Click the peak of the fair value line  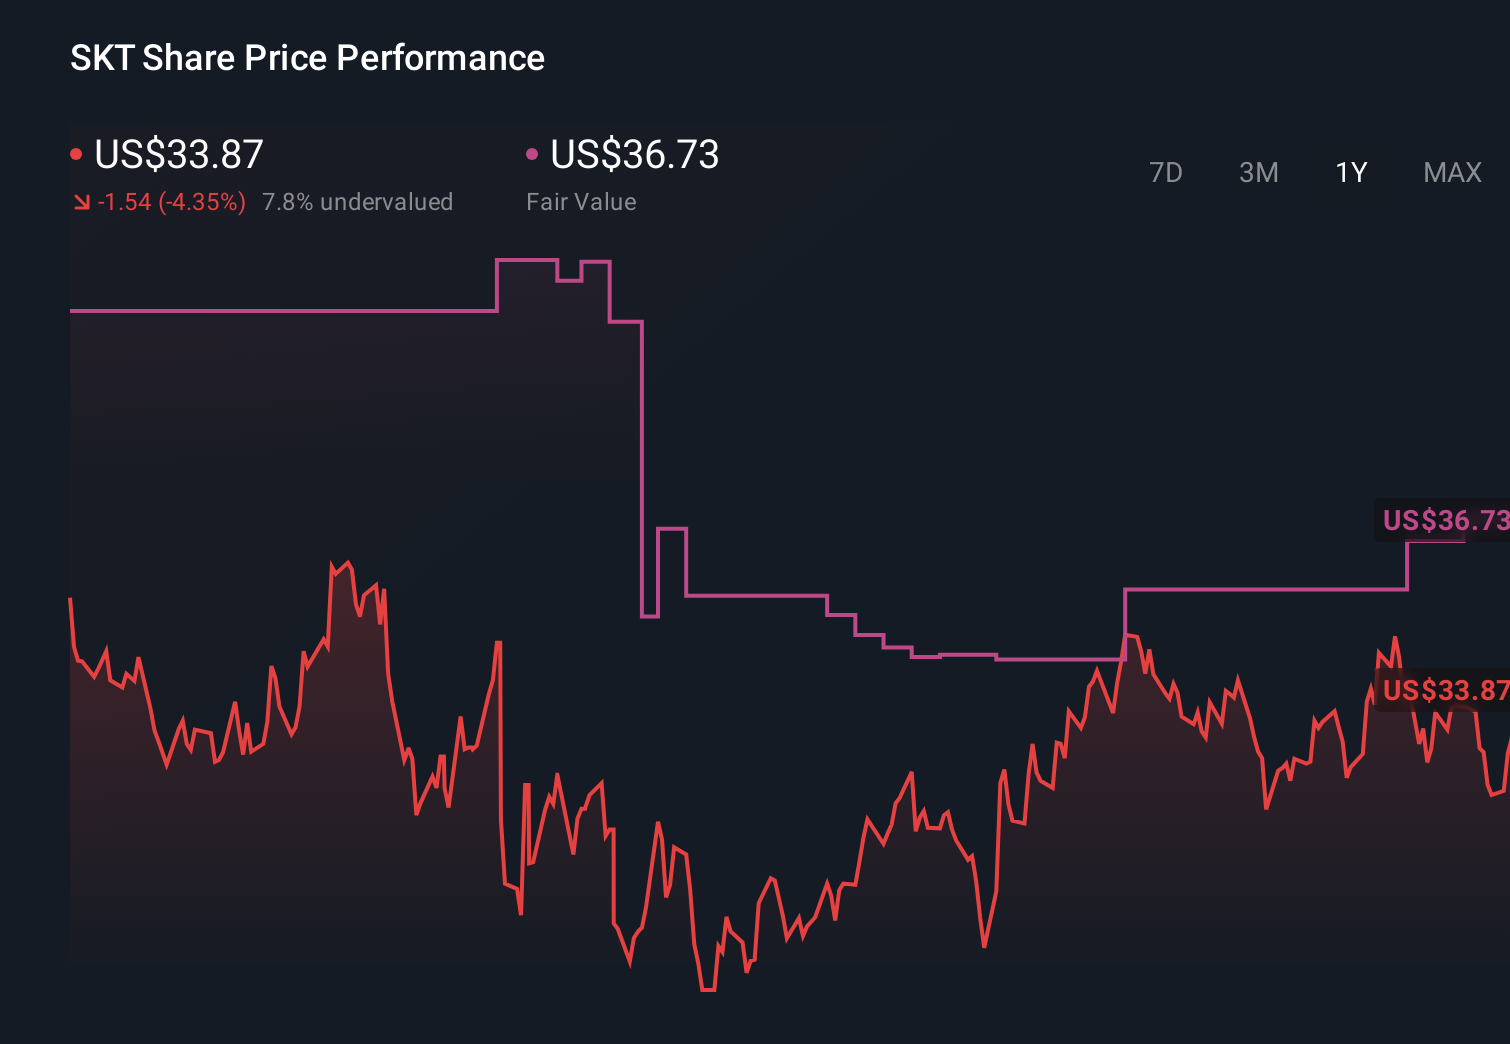click(525, 261)
